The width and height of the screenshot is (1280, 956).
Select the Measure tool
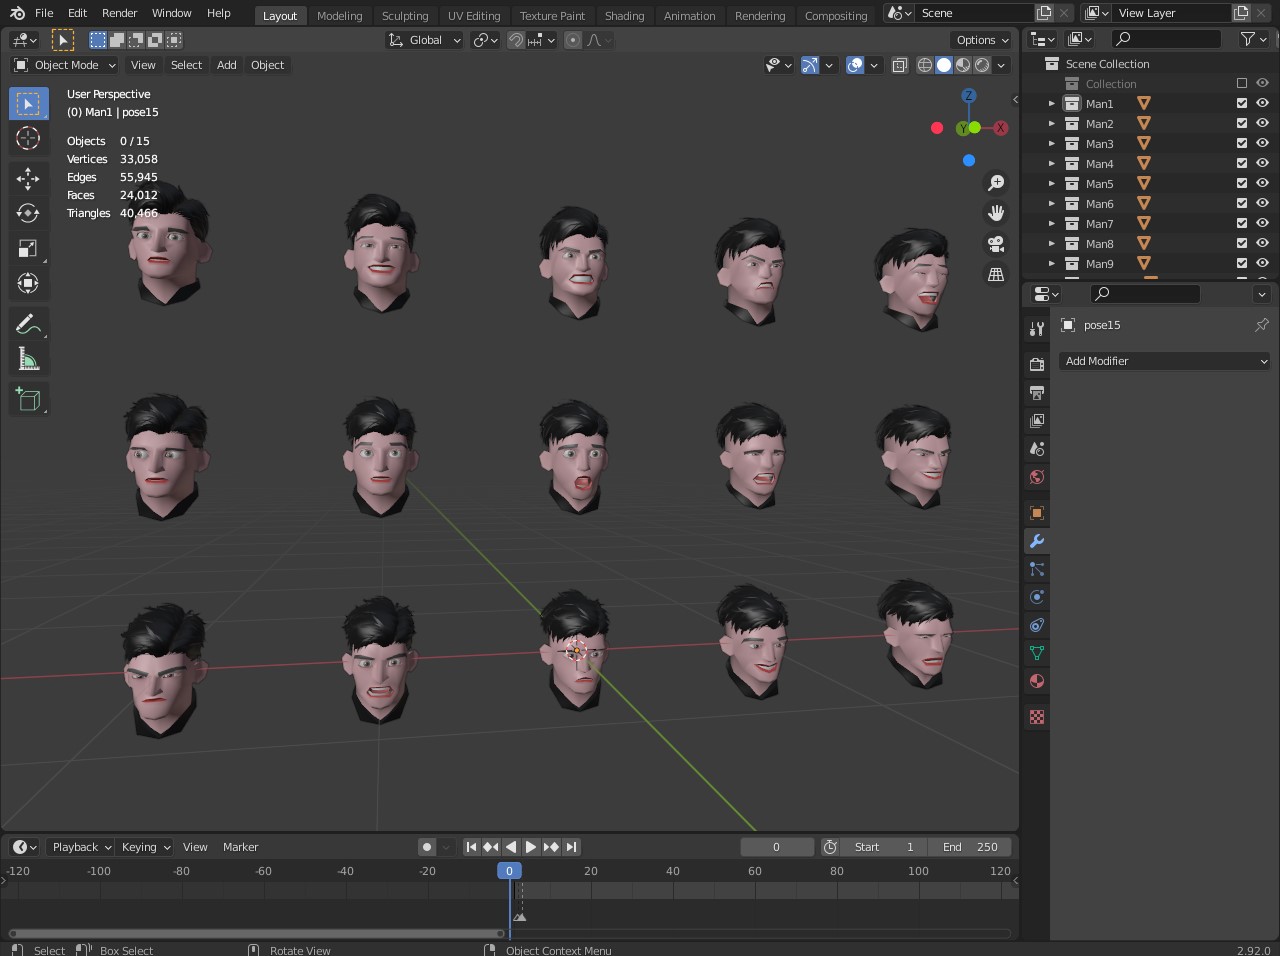28,359
